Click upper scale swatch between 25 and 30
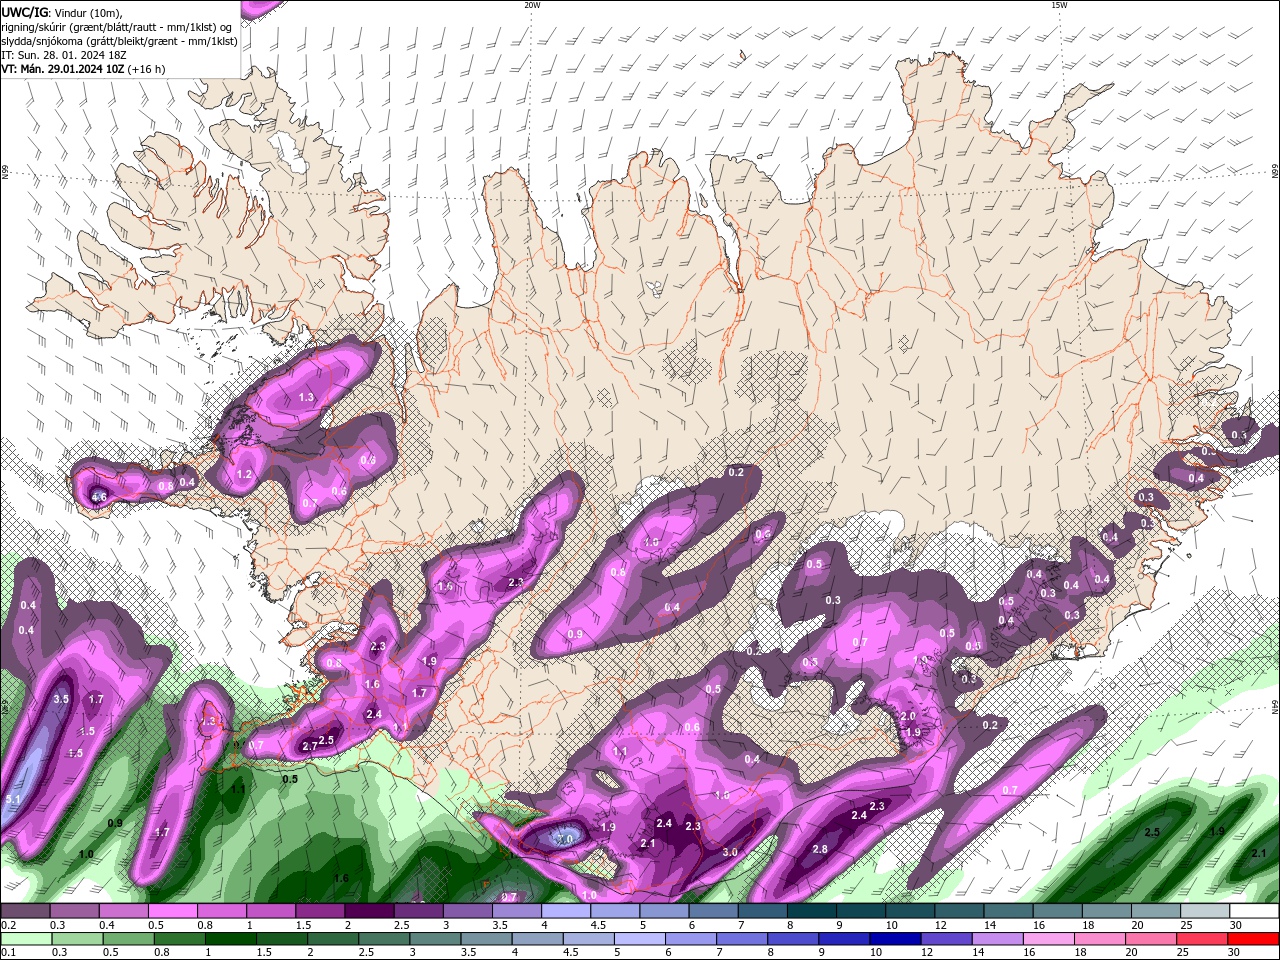Screen dimensions: 1280x960 (1206, 911)
